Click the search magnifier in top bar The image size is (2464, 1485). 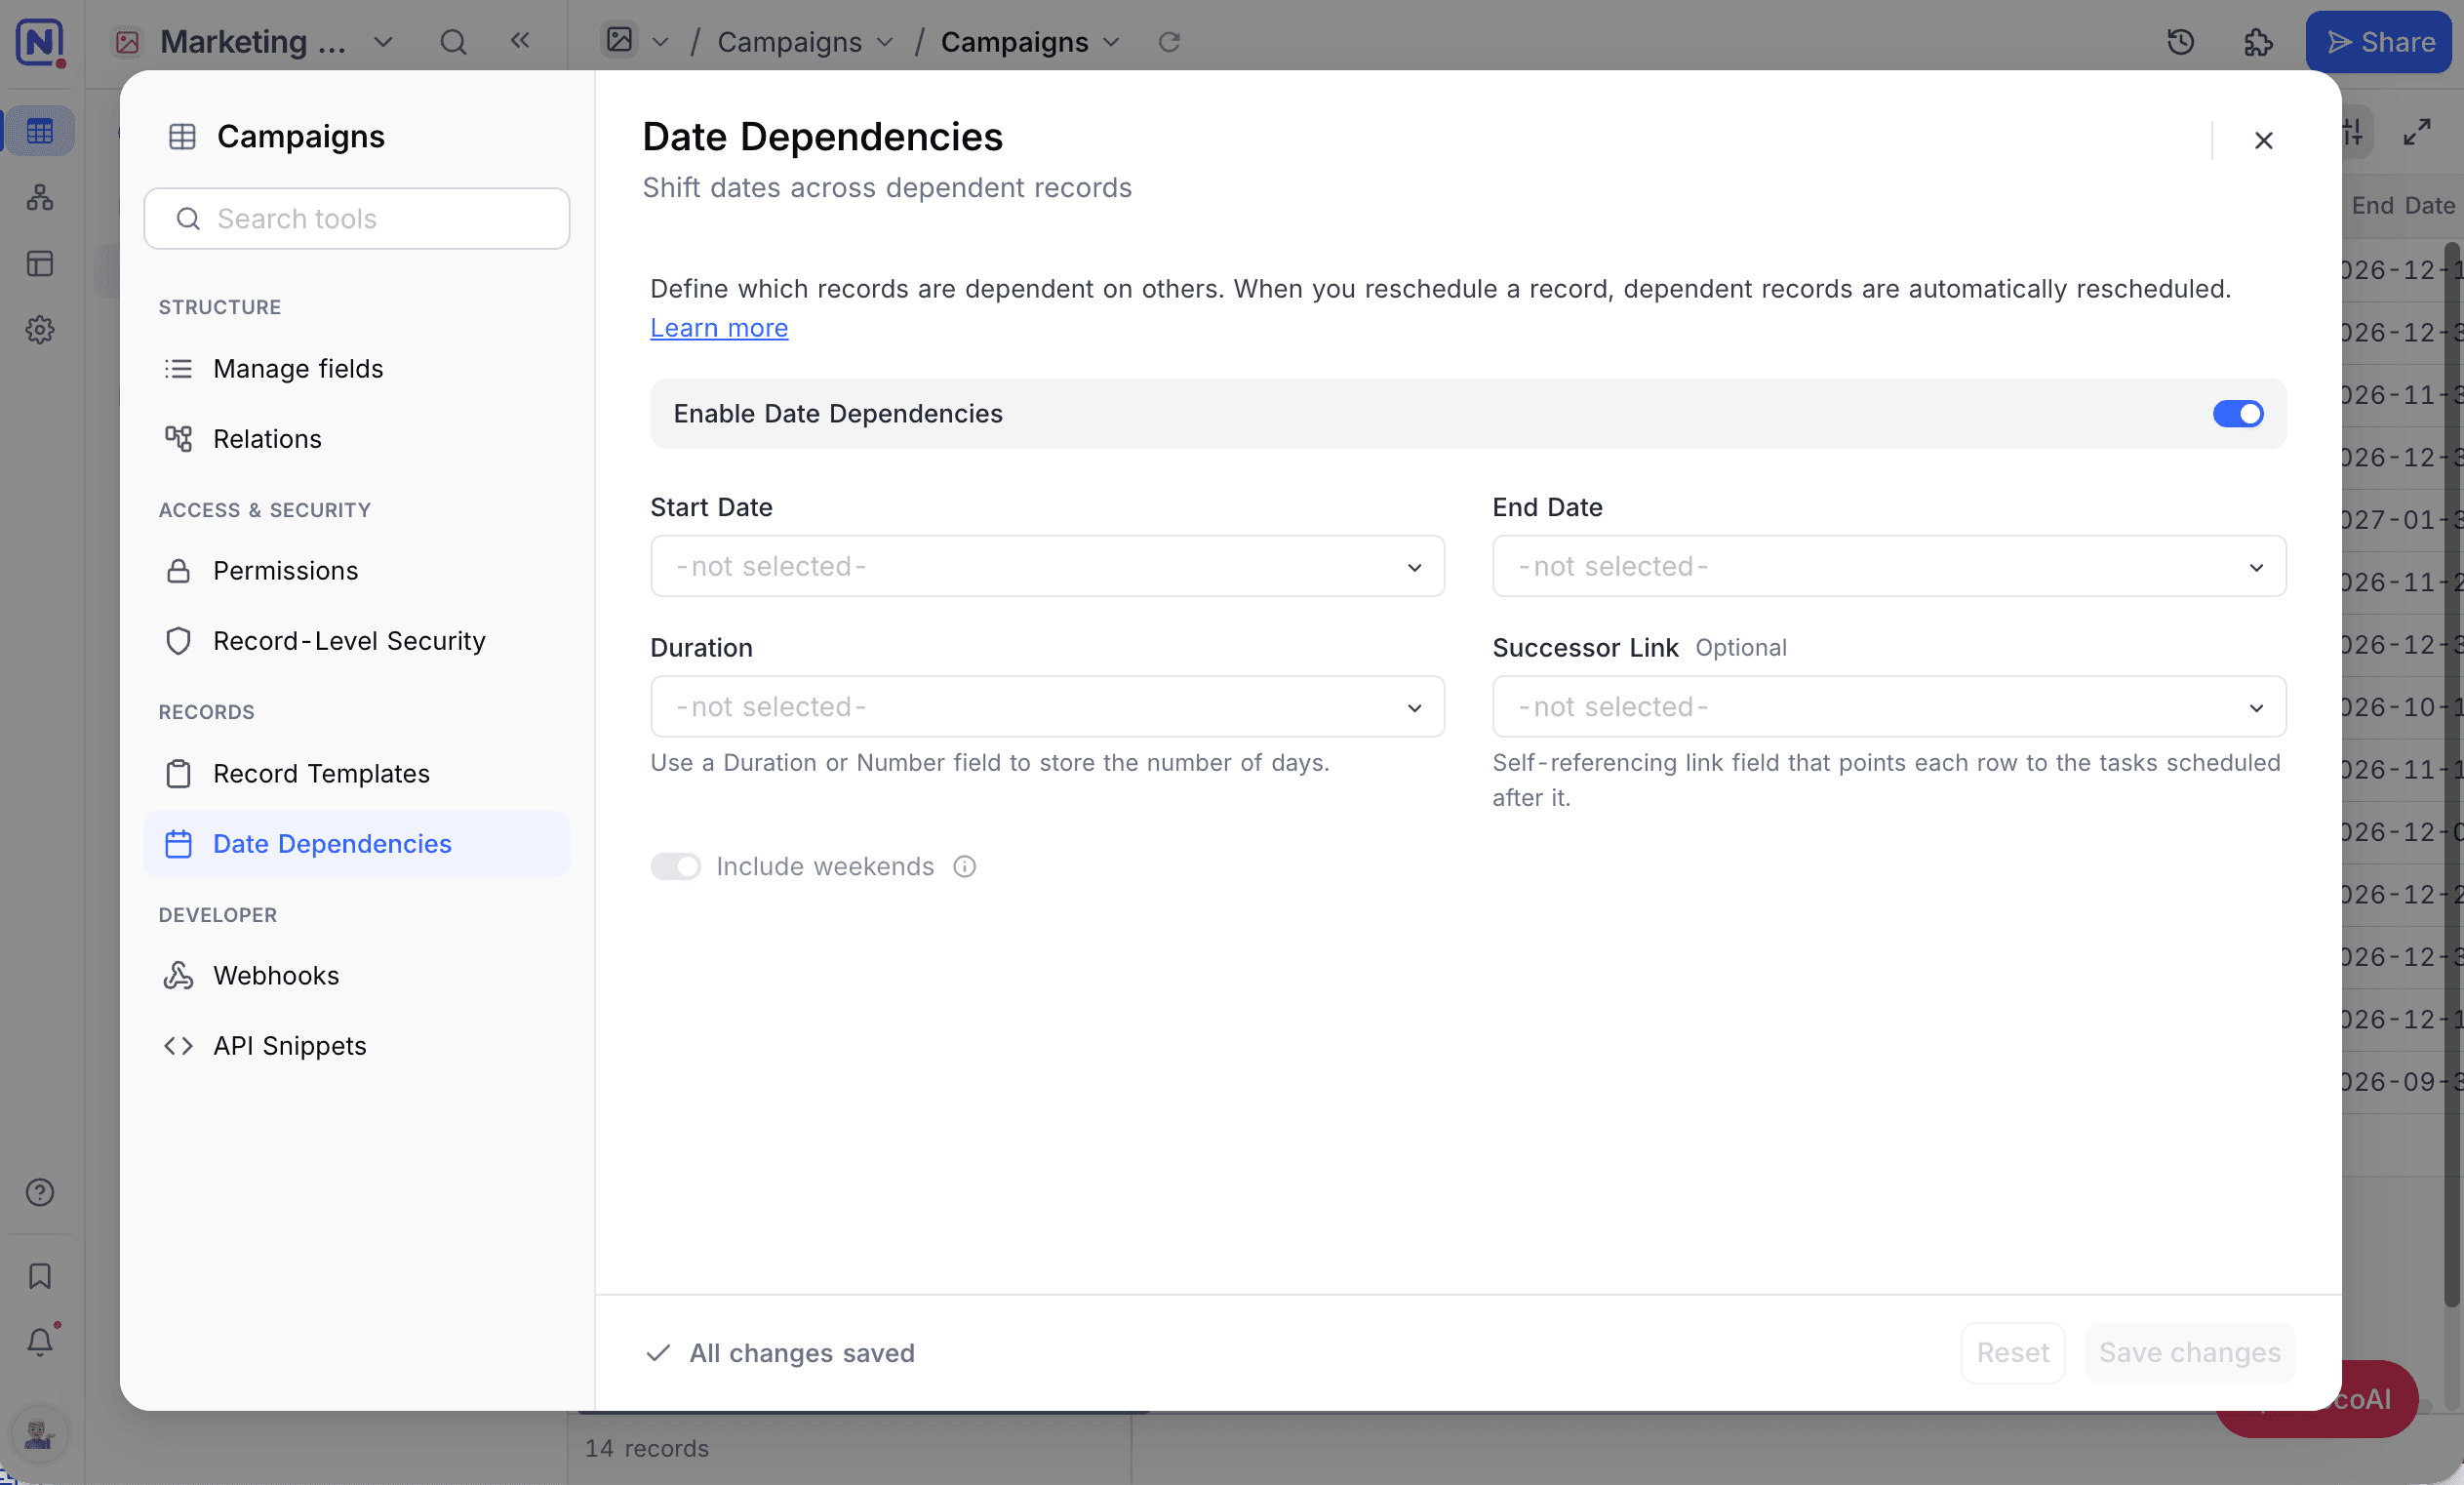tap(453, 42)
